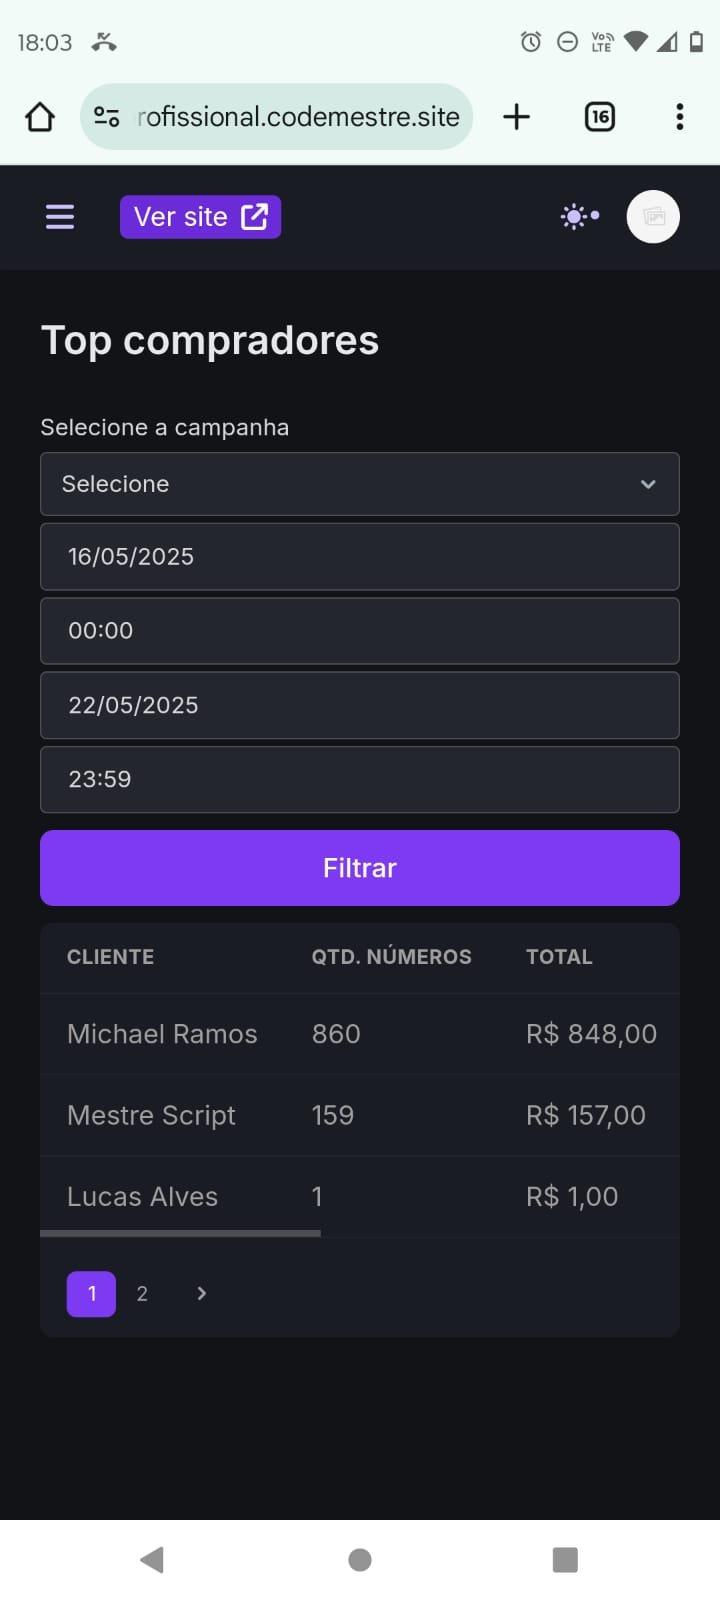Toggle the light/dark theme sun icon
The image size is (720, 1600).
(x=579, y=216)
